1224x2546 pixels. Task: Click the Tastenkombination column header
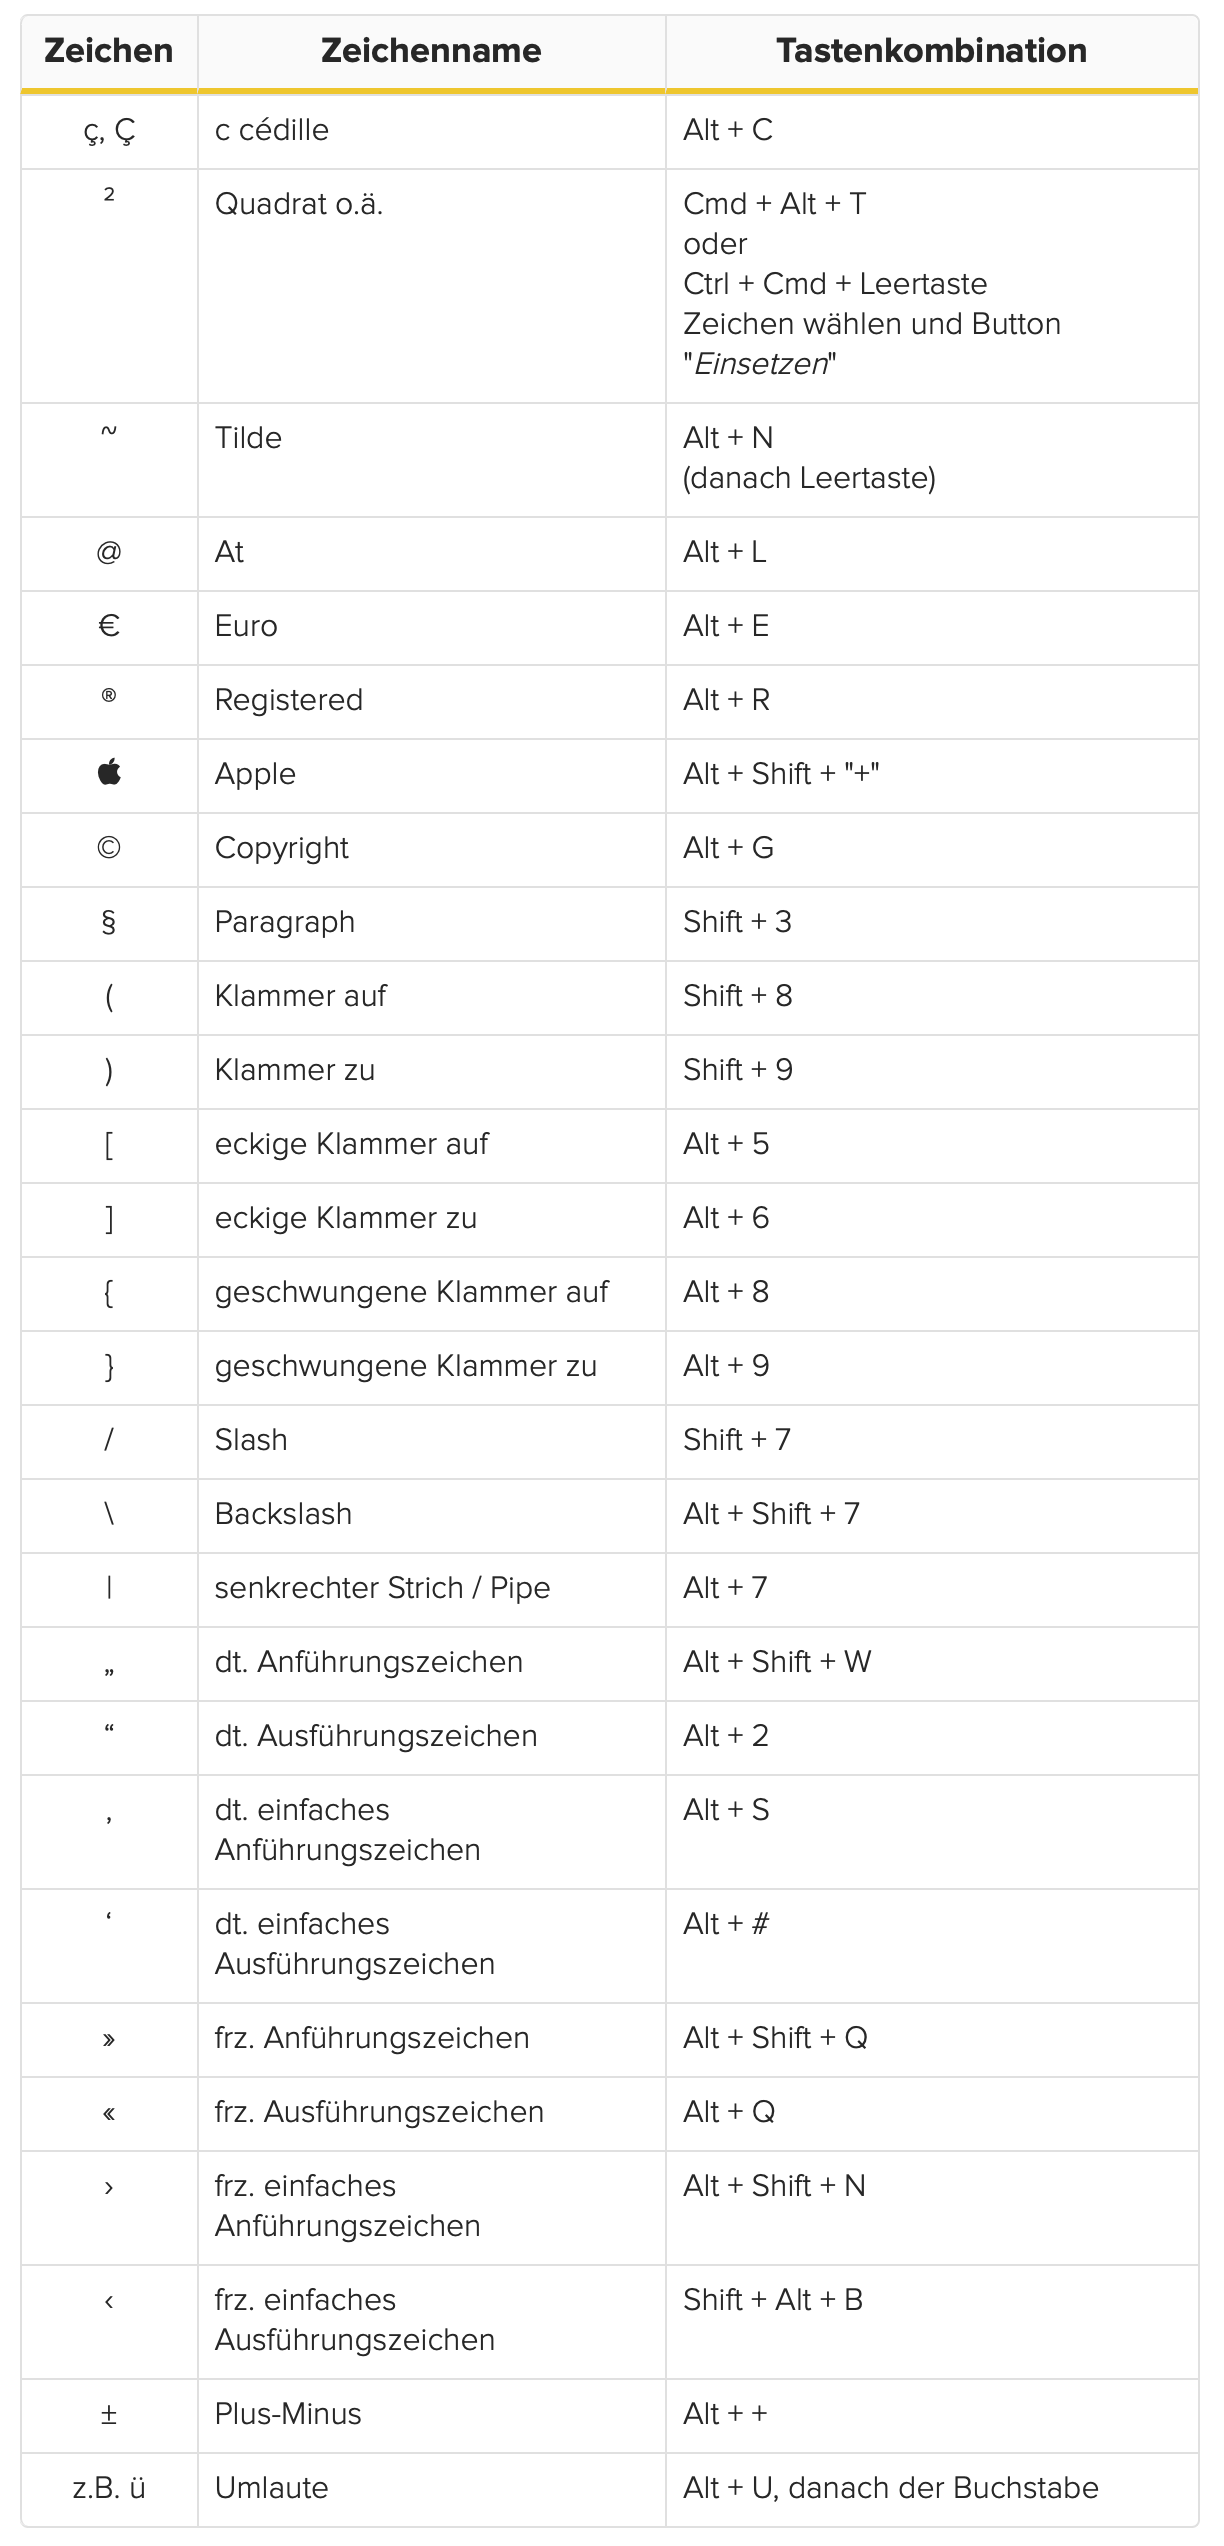pos(931,51)
